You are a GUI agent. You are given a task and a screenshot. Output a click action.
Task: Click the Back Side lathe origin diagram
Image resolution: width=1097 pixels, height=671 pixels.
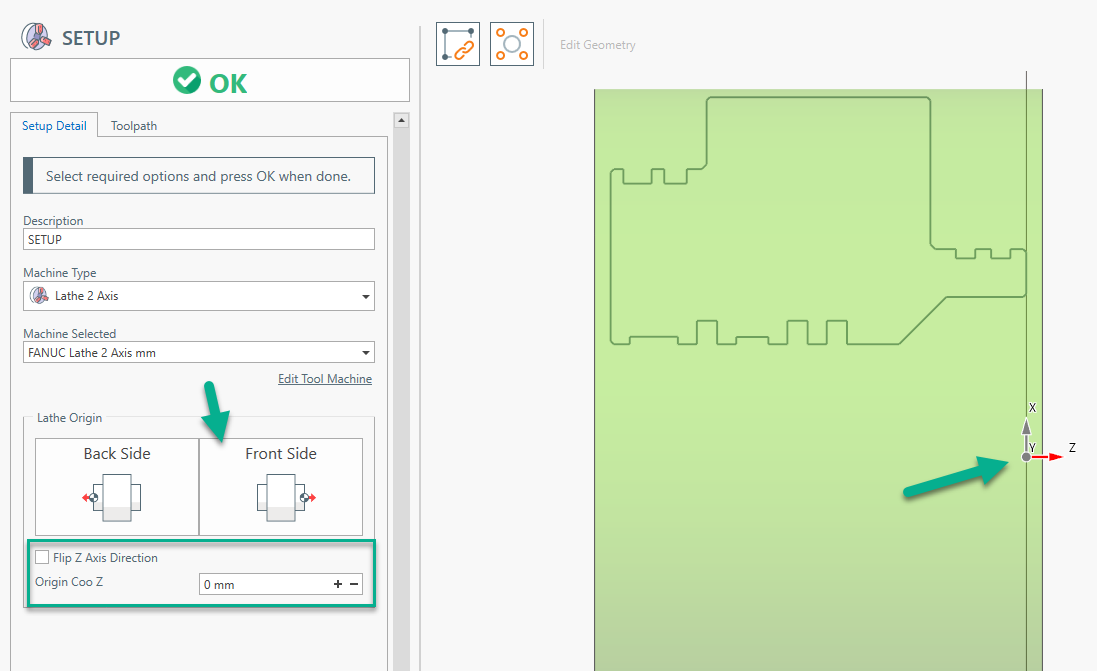[x=117, y=496]
